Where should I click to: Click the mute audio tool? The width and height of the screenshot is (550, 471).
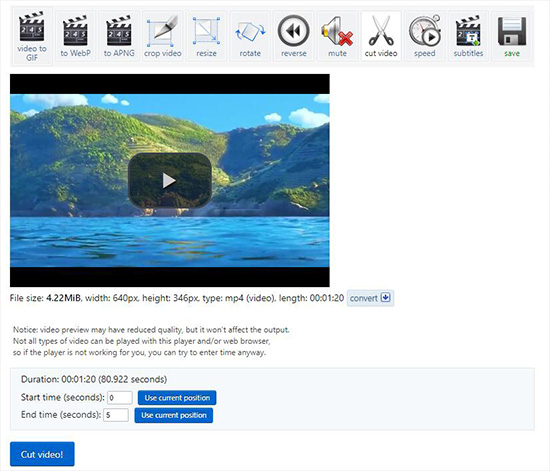coord(337,36)
